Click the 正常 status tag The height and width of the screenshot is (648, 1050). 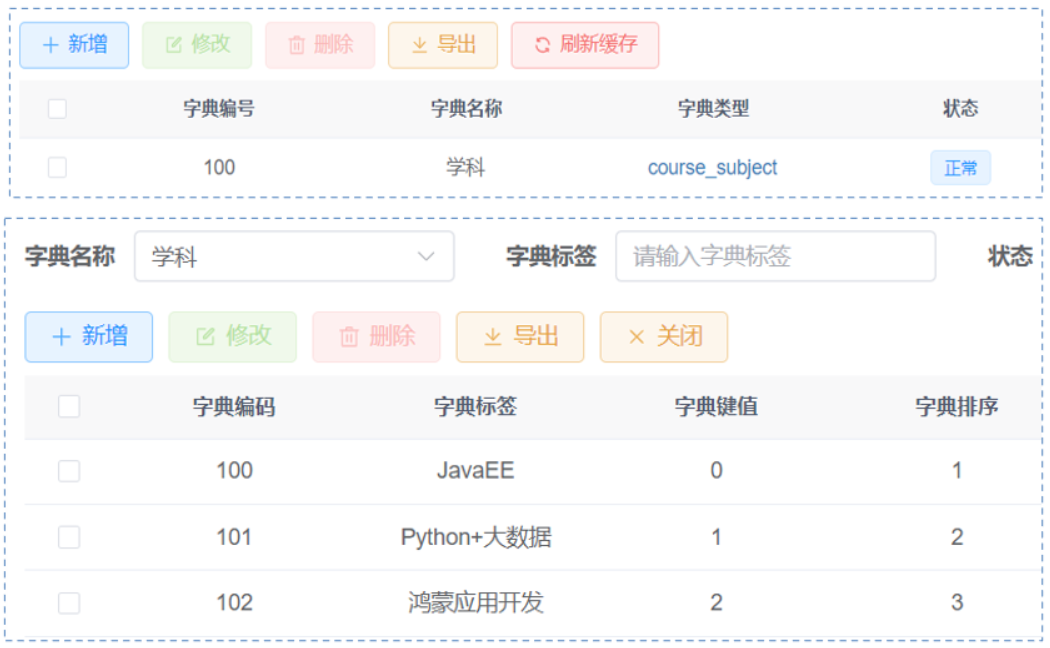click(x=960, y=167)
